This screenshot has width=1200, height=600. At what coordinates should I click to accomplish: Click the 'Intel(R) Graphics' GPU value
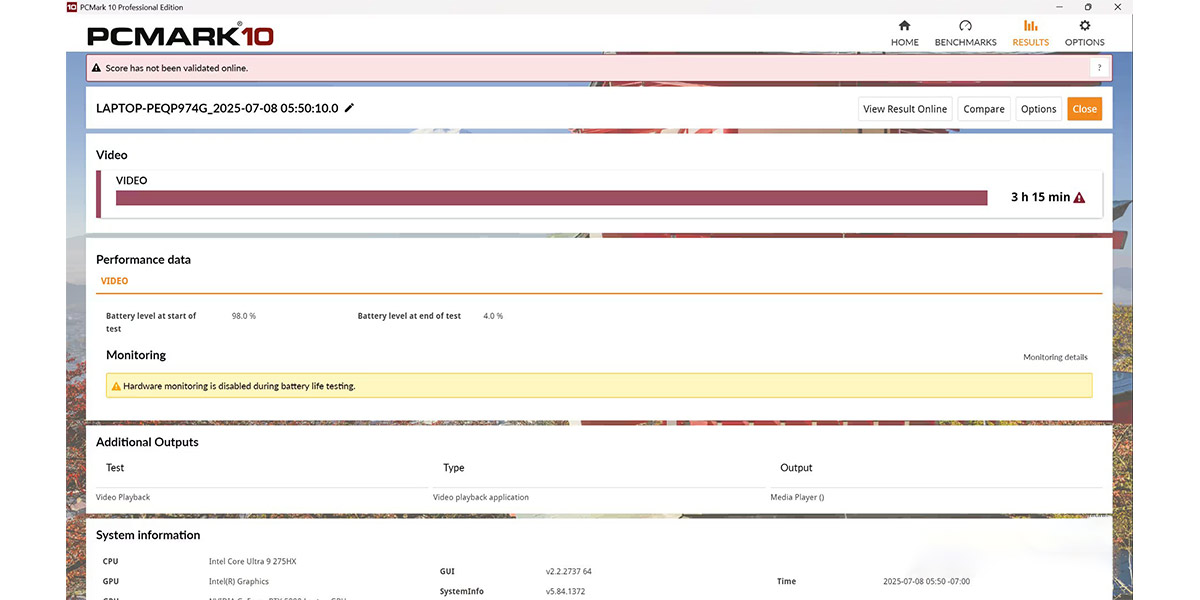(x=239, y=582)
